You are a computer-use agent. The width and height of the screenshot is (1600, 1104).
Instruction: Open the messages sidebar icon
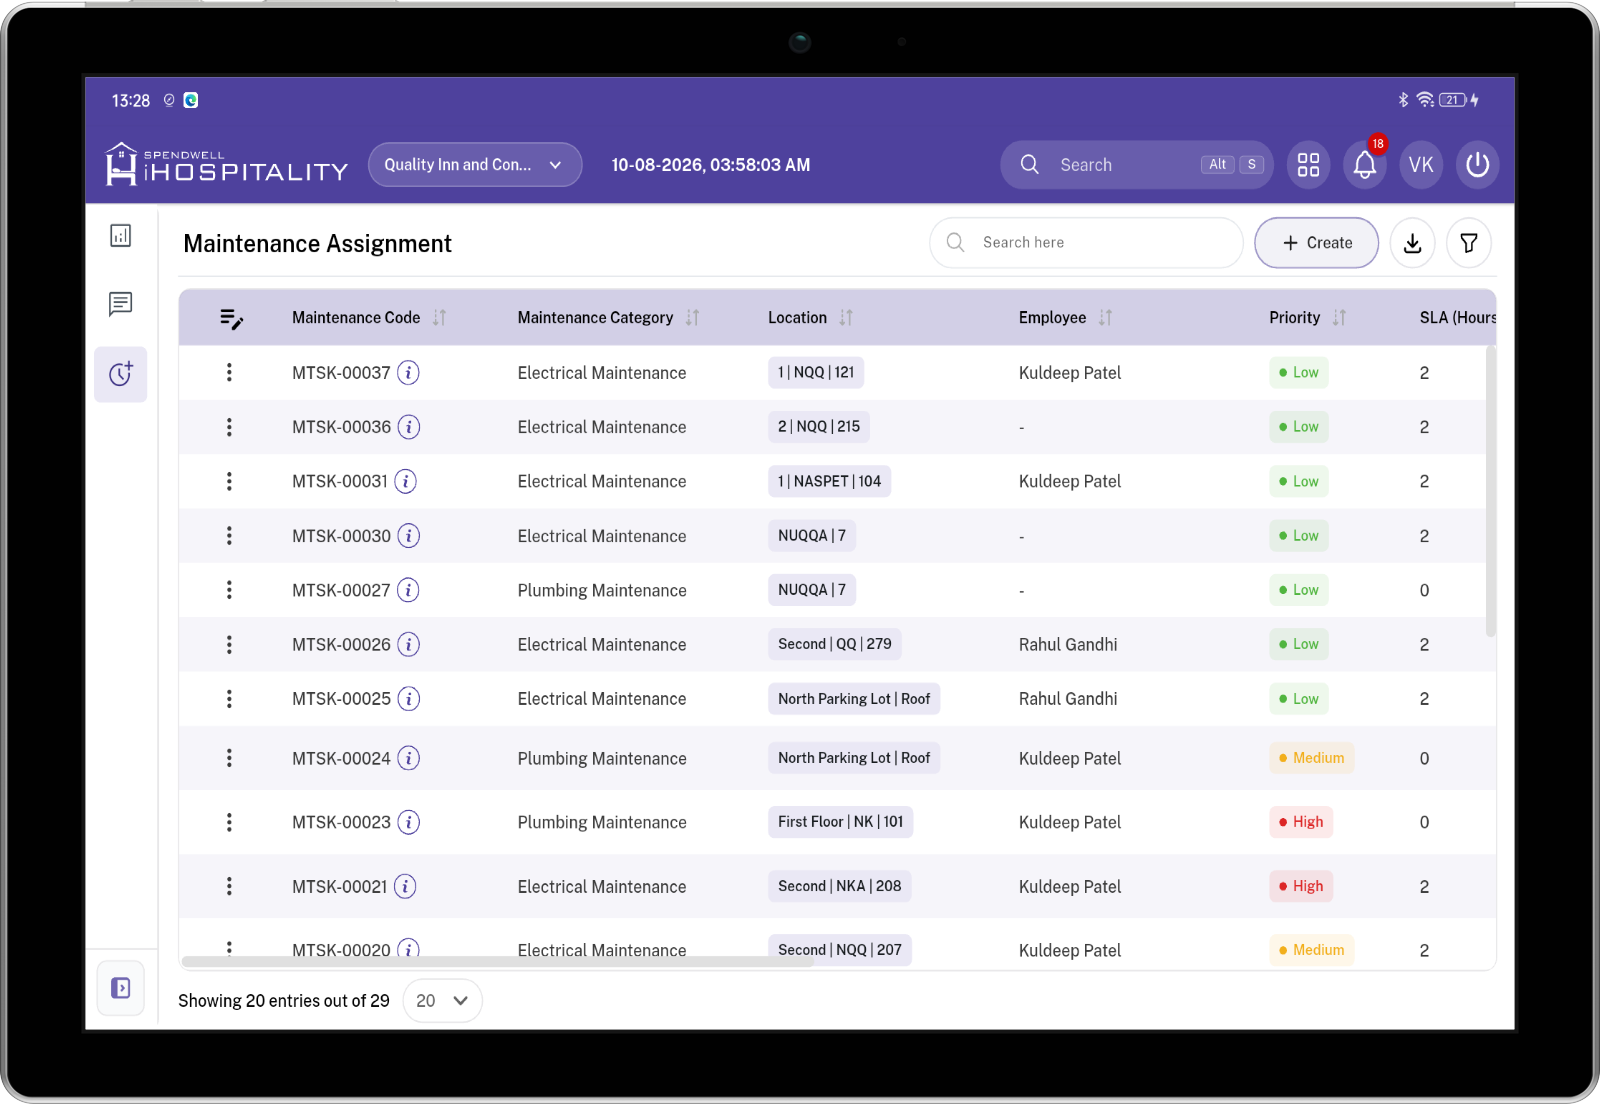121,304
